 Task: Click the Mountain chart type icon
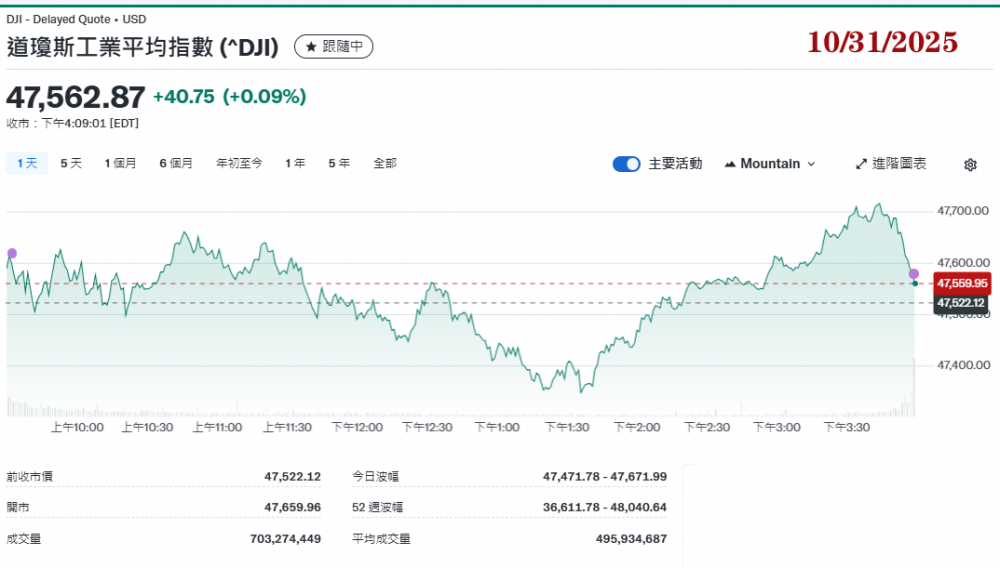click(x=730, y=164)
